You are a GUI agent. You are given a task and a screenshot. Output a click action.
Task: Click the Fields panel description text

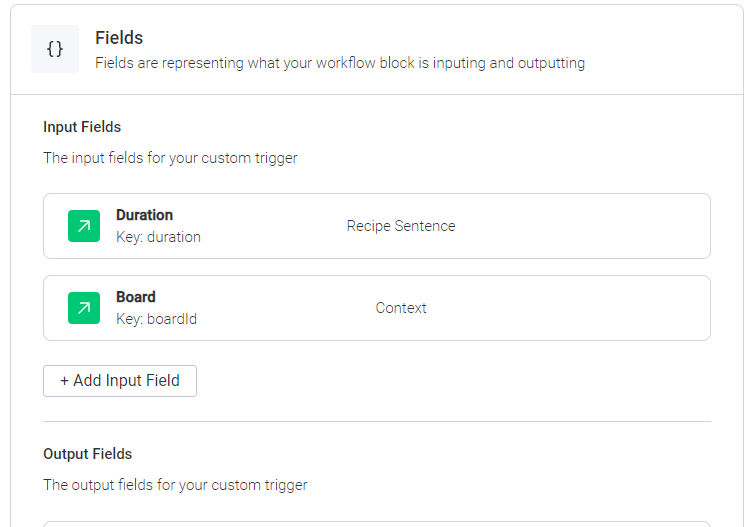pyautogui.click(x=340, y=63)
